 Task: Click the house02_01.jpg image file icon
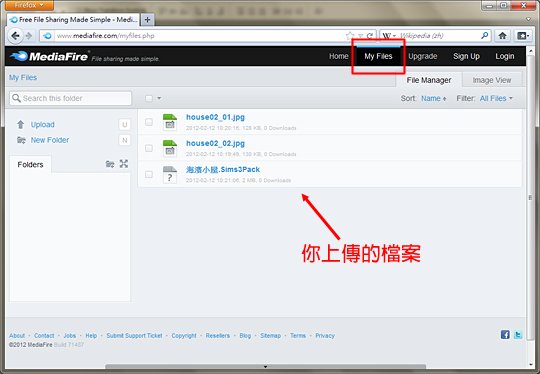click(x=170, y=122)
